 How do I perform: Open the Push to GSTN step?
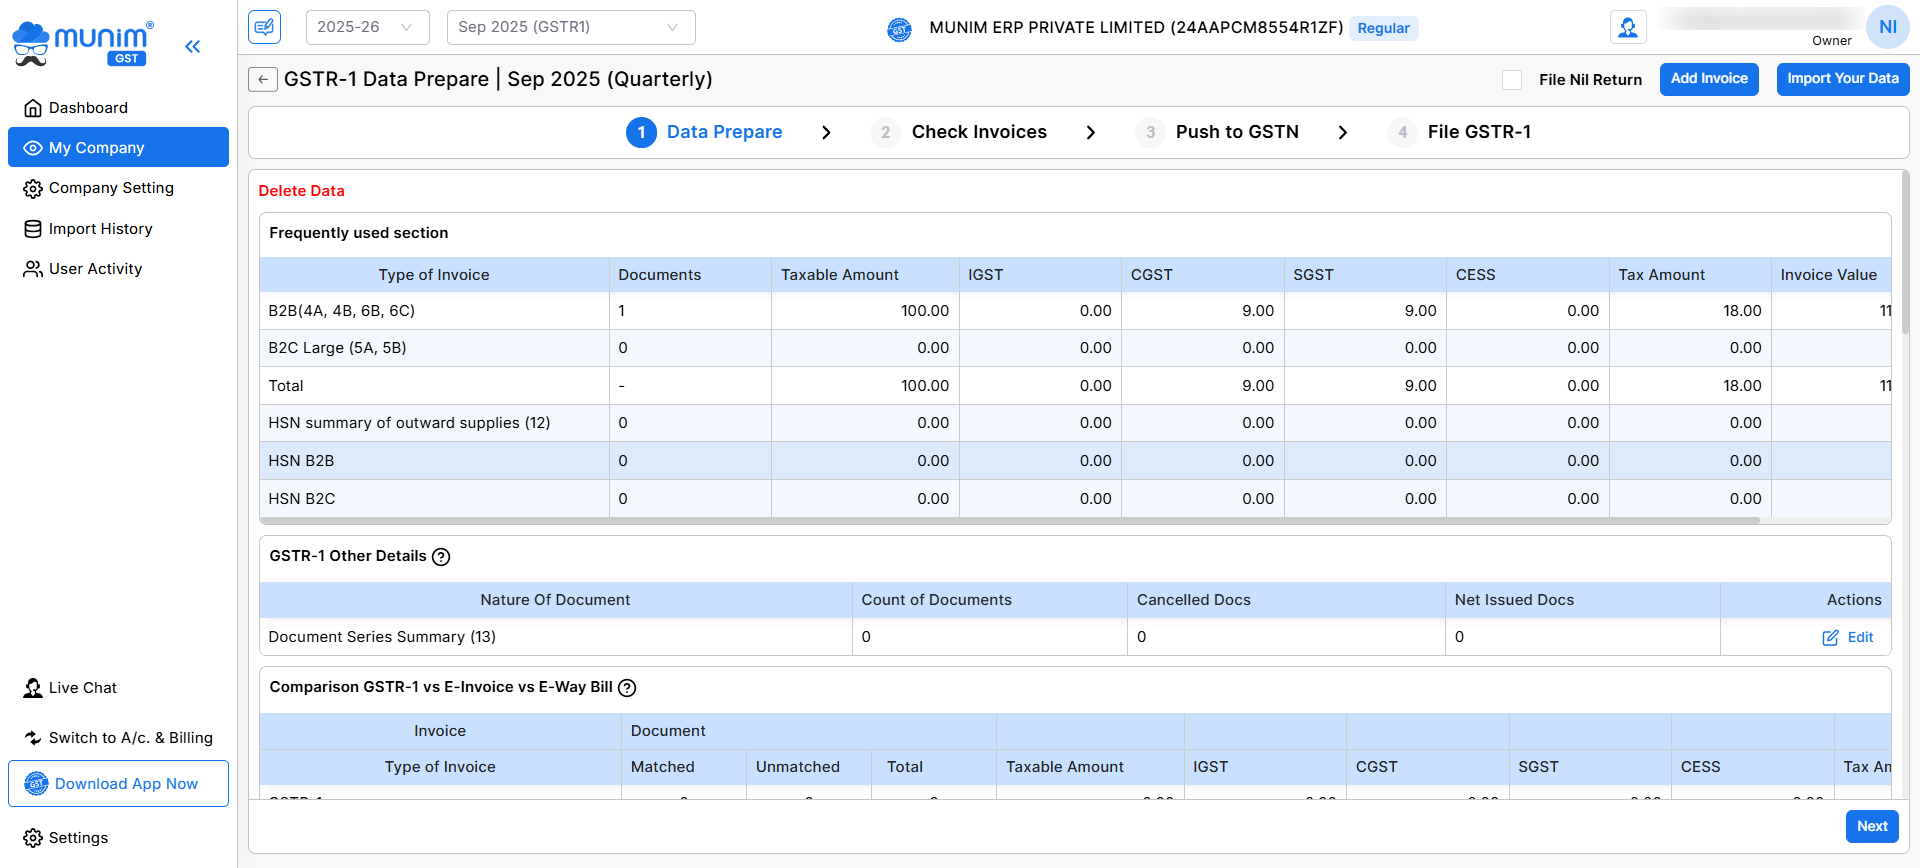(1236, 132)
